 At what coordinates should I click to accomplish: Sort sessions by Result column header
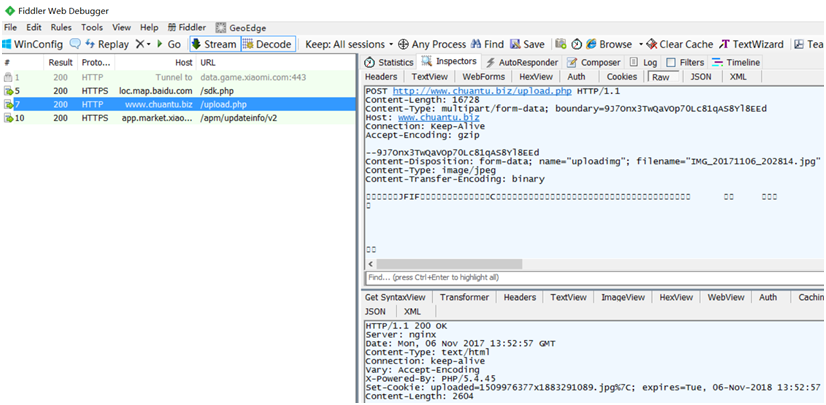tap(61, 63)
